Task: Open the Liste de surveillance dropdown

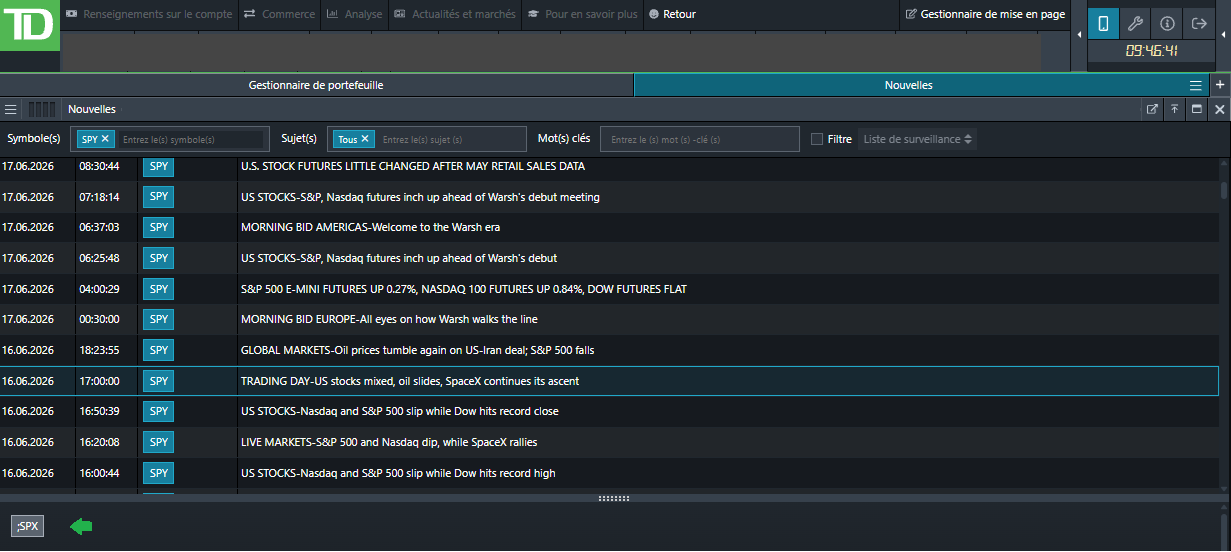Action: pyautogui.click(x=917, y=139)
